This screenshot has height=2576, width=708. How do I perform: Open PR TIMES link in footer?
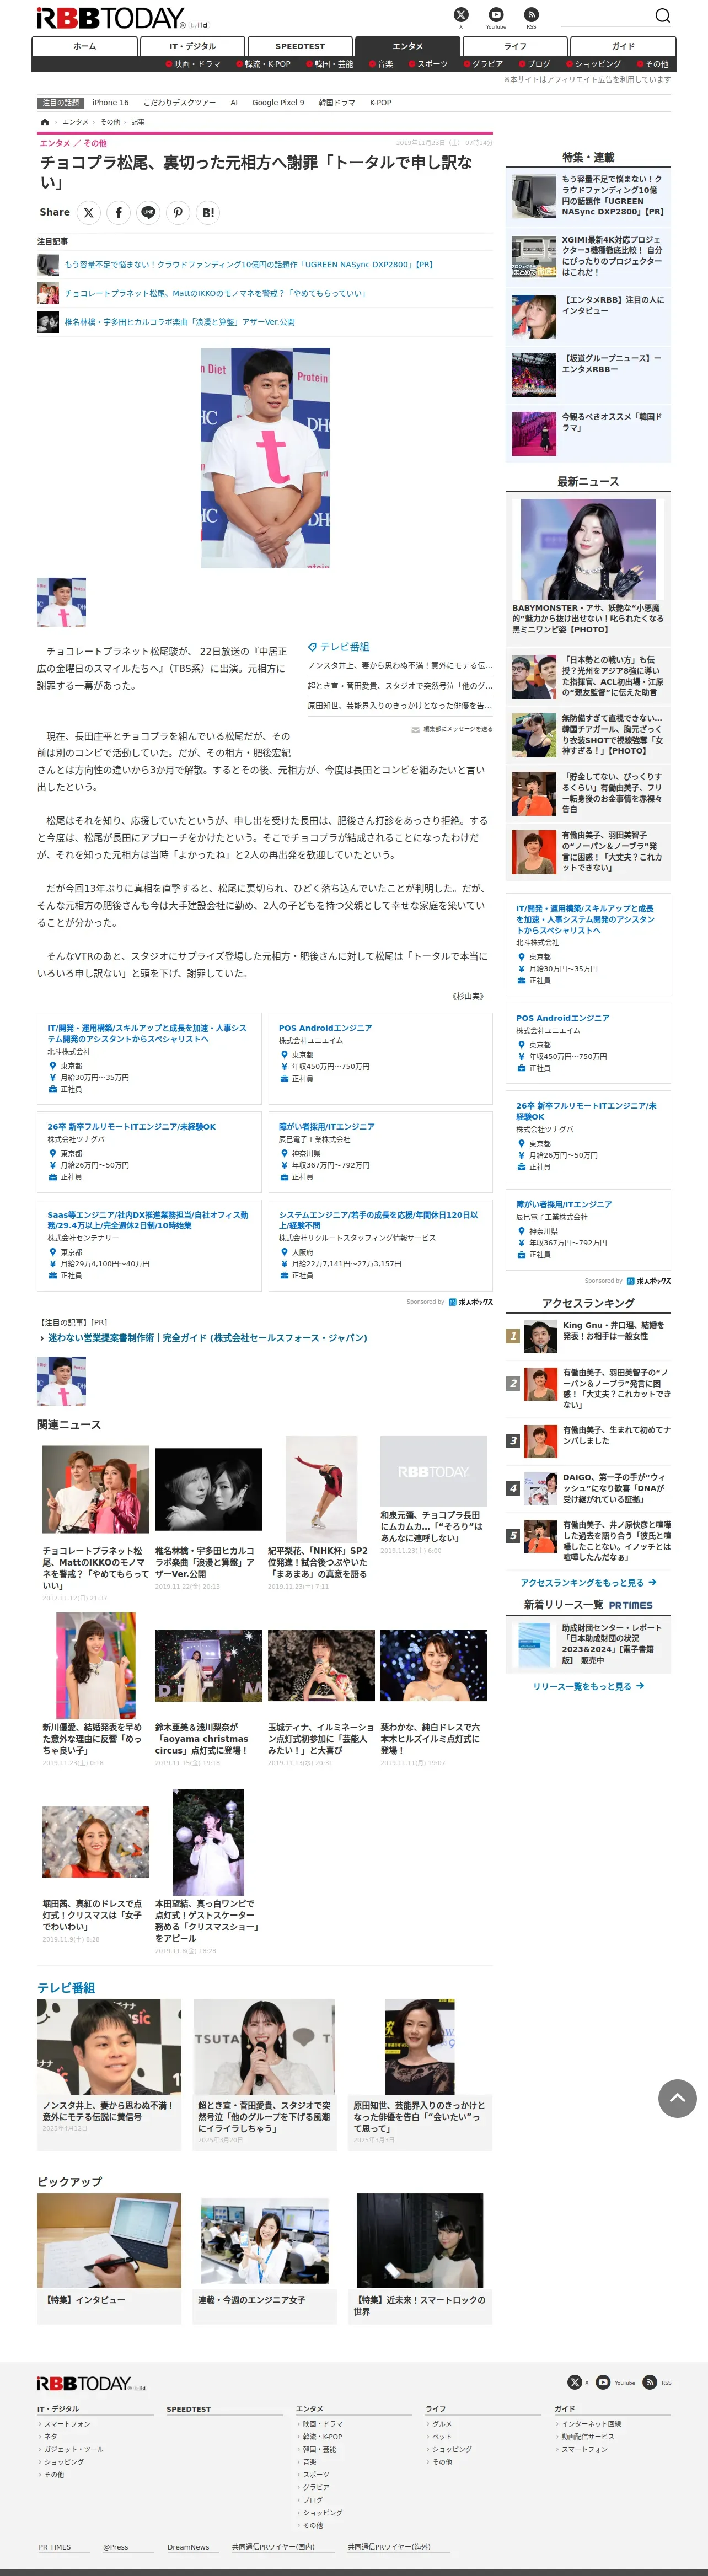pyautogui.click(x=55, y=2547)
